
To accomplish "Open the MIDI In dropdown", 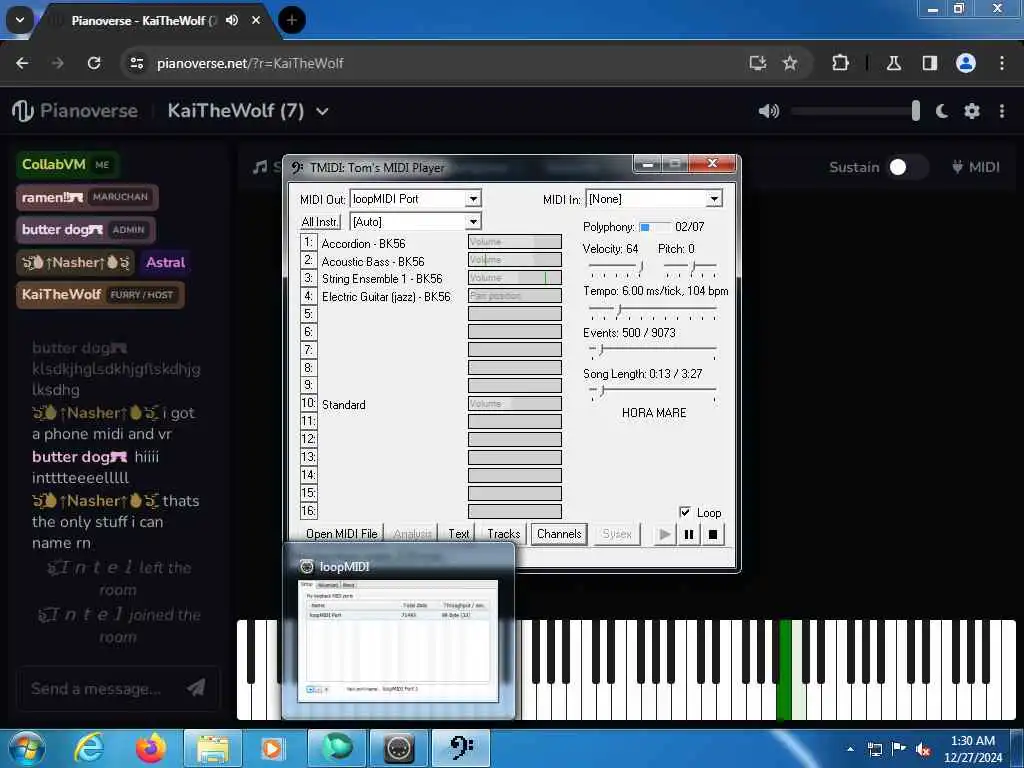I will pyautogui.click(x=714, y=199).
